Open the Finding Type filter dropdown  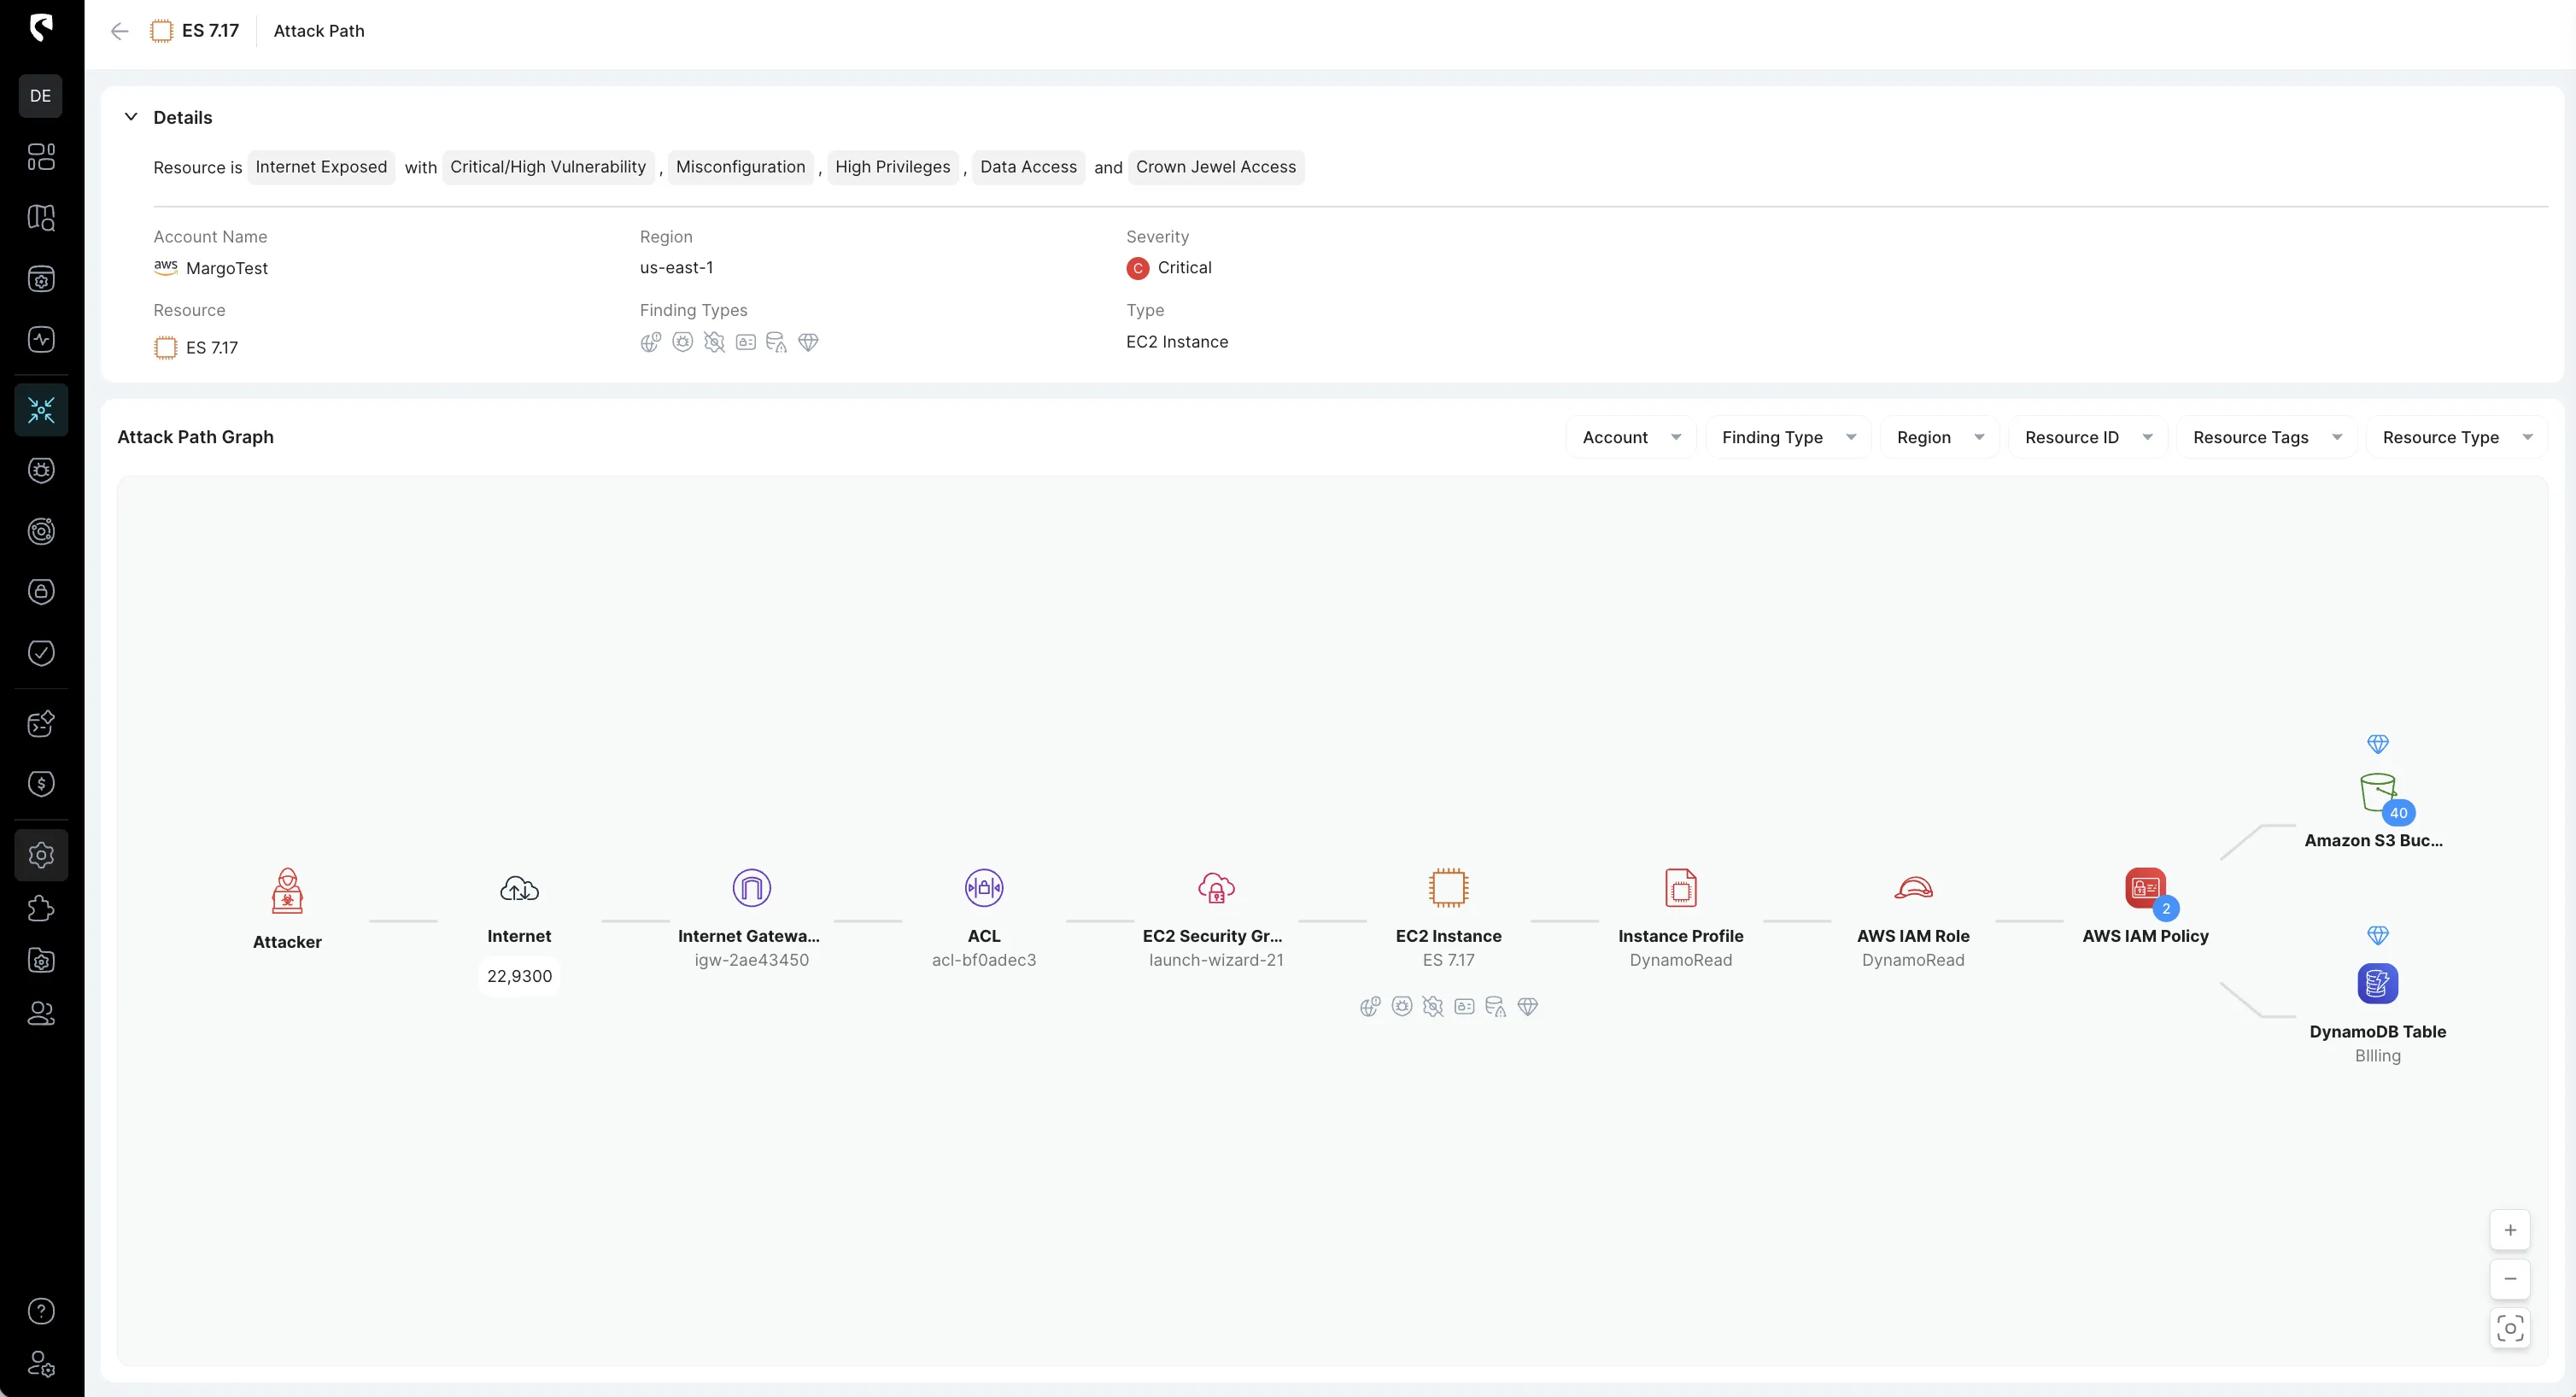click(1788, 438)
